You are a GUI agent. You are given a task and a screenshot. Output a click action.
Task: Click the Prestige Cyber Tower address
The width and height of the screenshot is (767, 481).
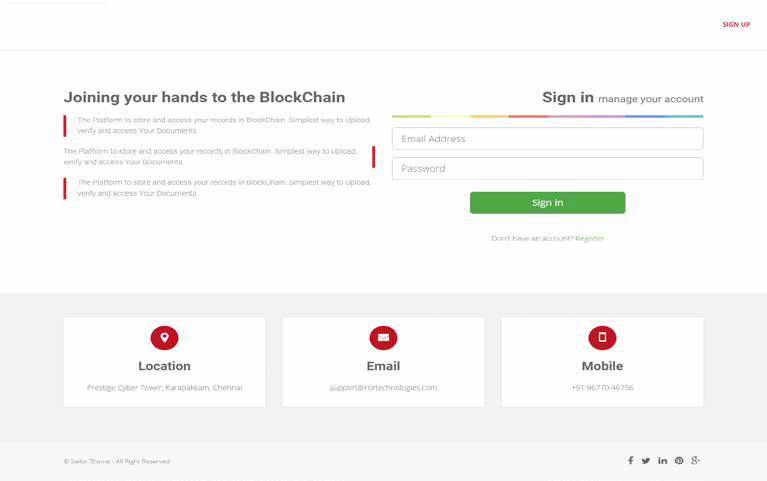tap(164, 388)
